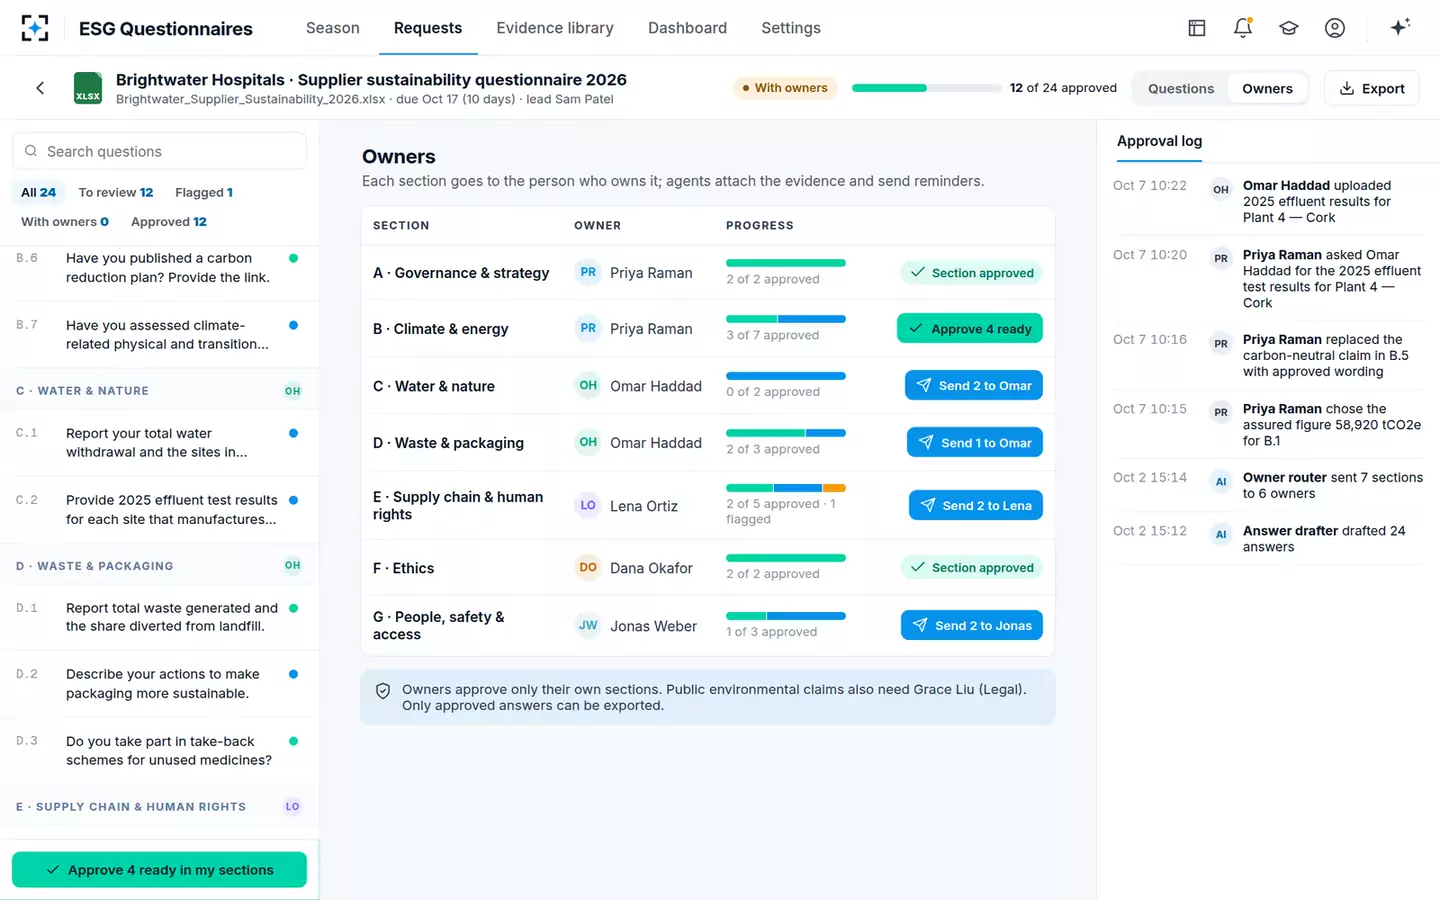Screen dimensions: 1440x900
Task: Open the notifications bell
Action: [x=1243, y=28]
